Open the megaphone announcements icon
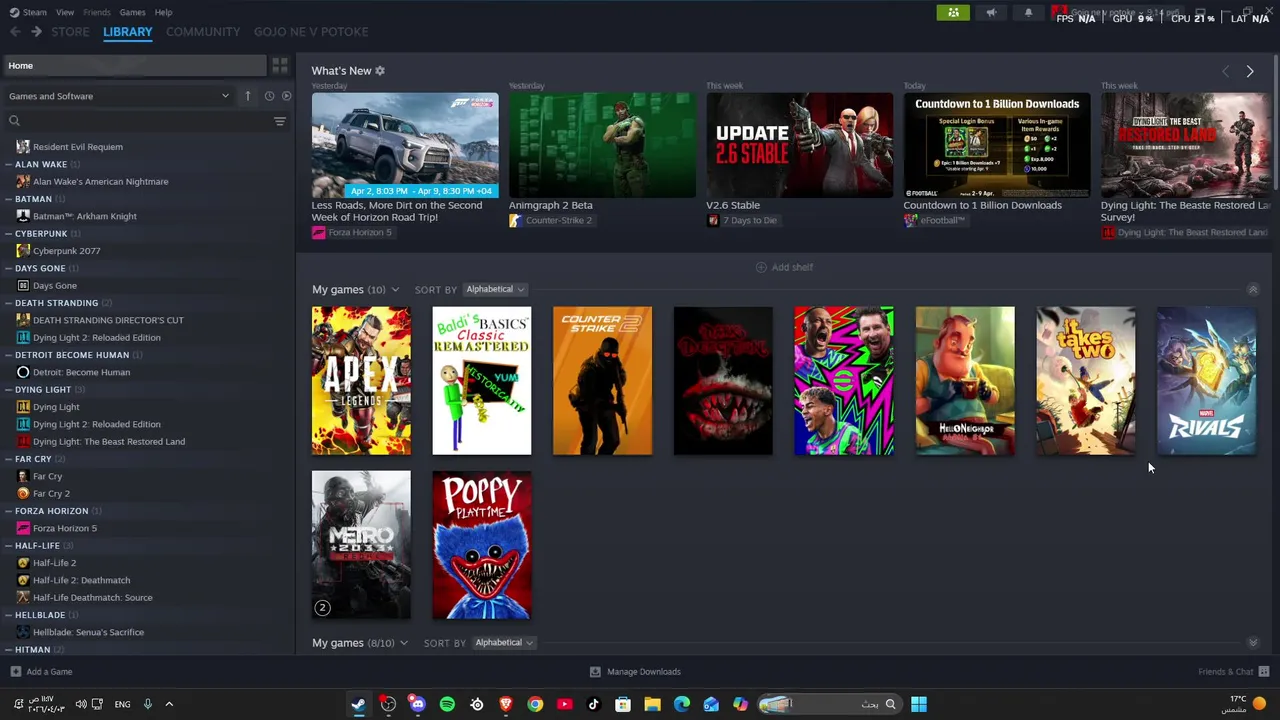Image resolution: width=1280 pixels, height=720 pixels. click(x=991, y=13)
